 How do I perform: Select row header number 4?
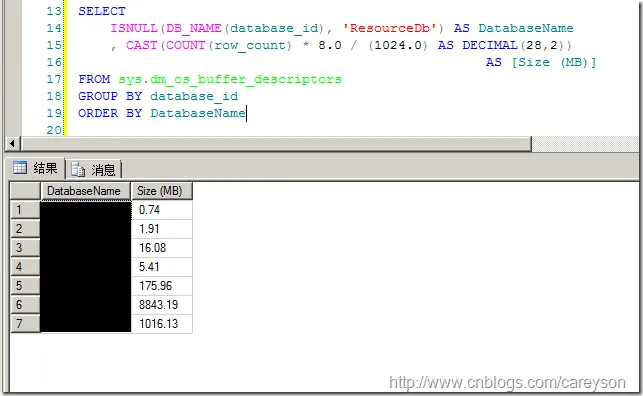(x=25, y=267)
